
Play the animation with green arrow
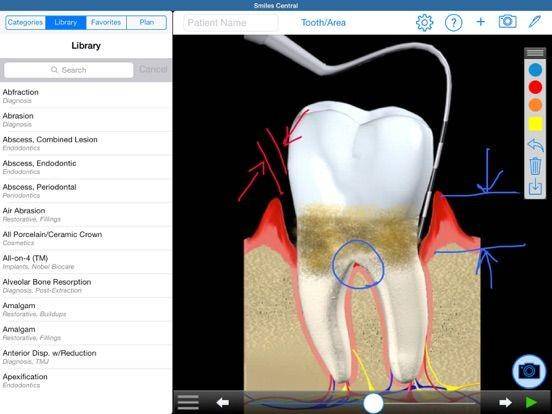click(531, 402)
